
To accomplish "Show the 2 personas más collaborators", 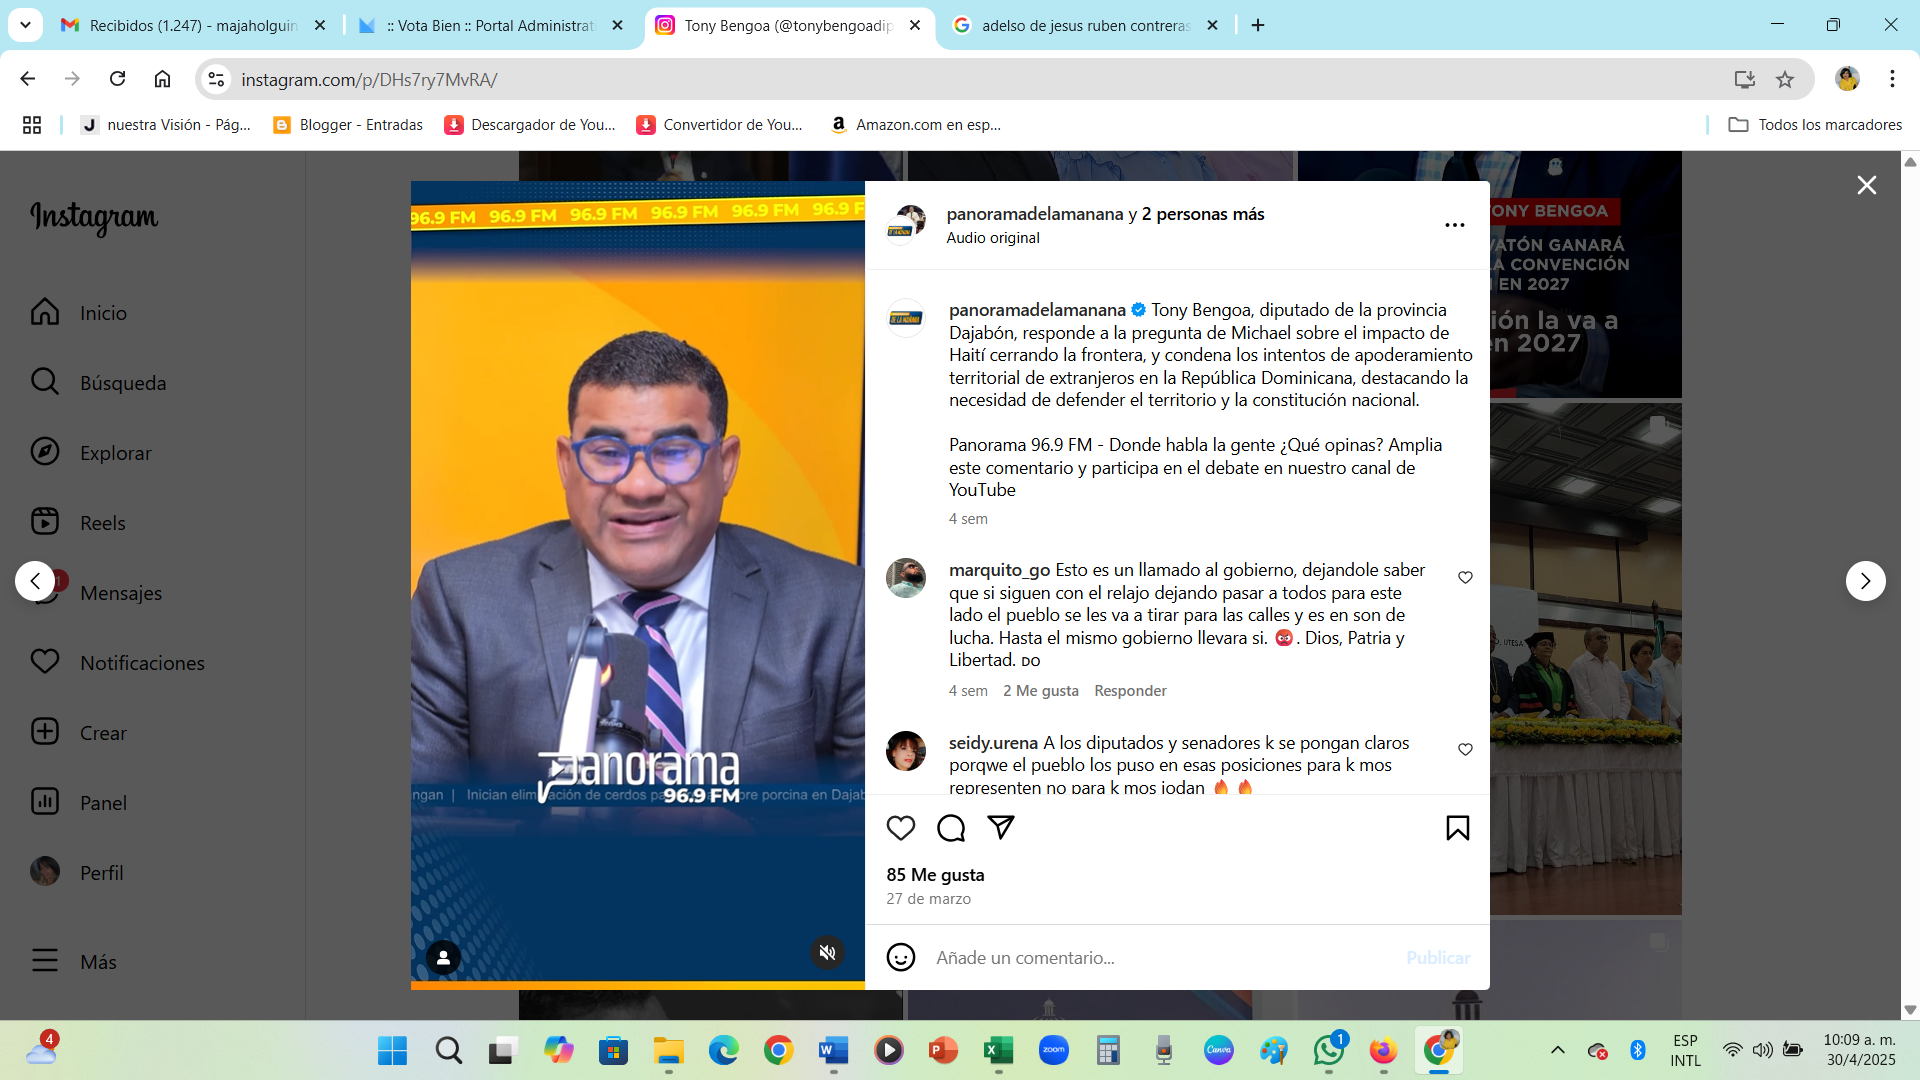I will pyautogui.click(x=1203, y=214).
